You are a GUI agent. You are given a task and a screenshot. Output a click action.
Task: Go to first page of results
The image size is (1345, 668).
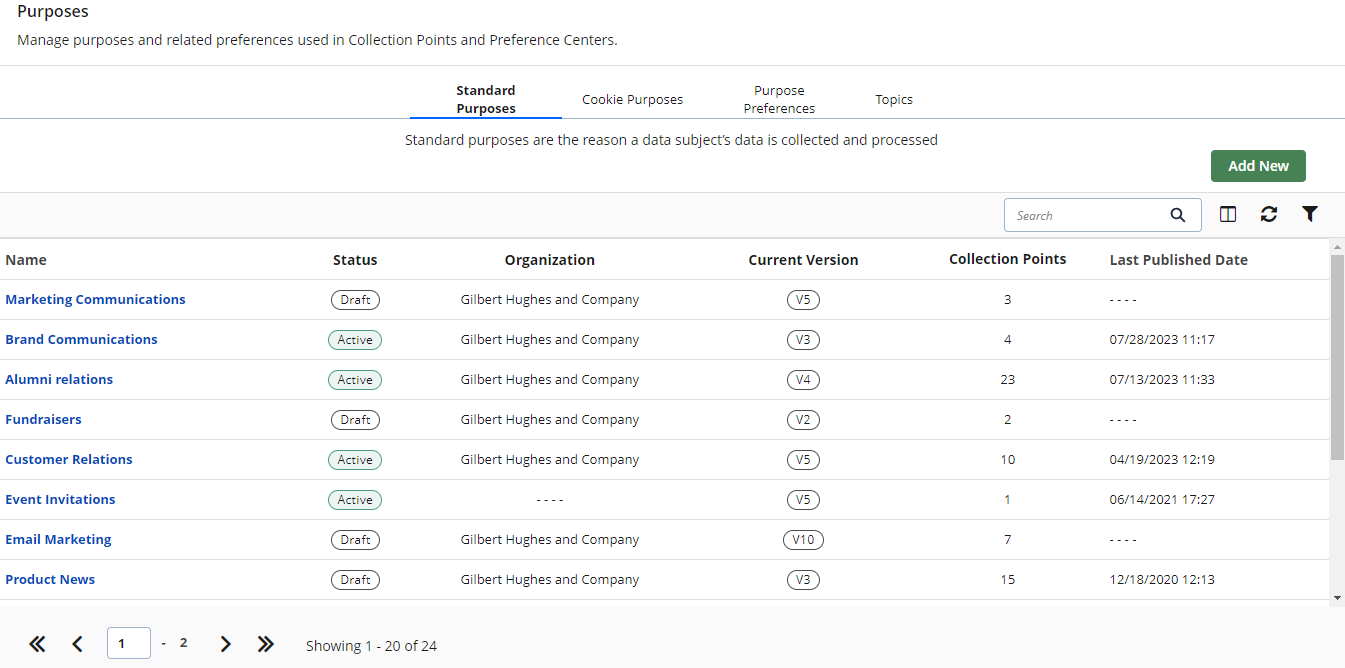[x=37, y=644]
